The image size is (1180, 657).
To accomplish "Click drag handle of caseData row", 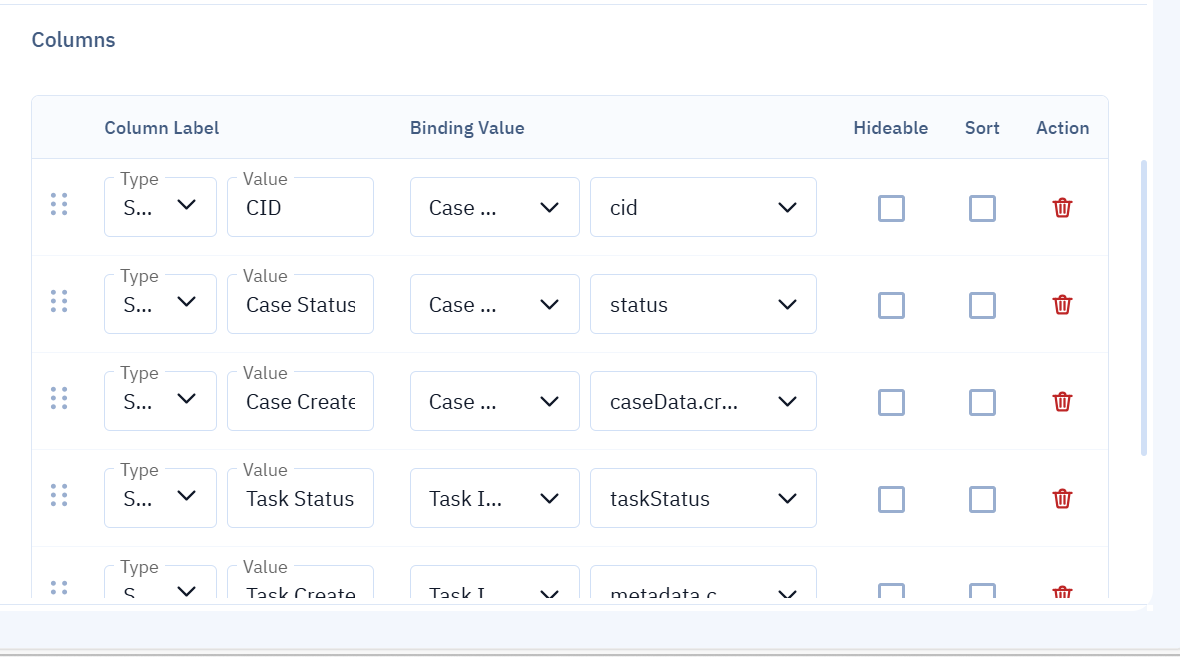I will pyautogui.click(x=59, y=399).
